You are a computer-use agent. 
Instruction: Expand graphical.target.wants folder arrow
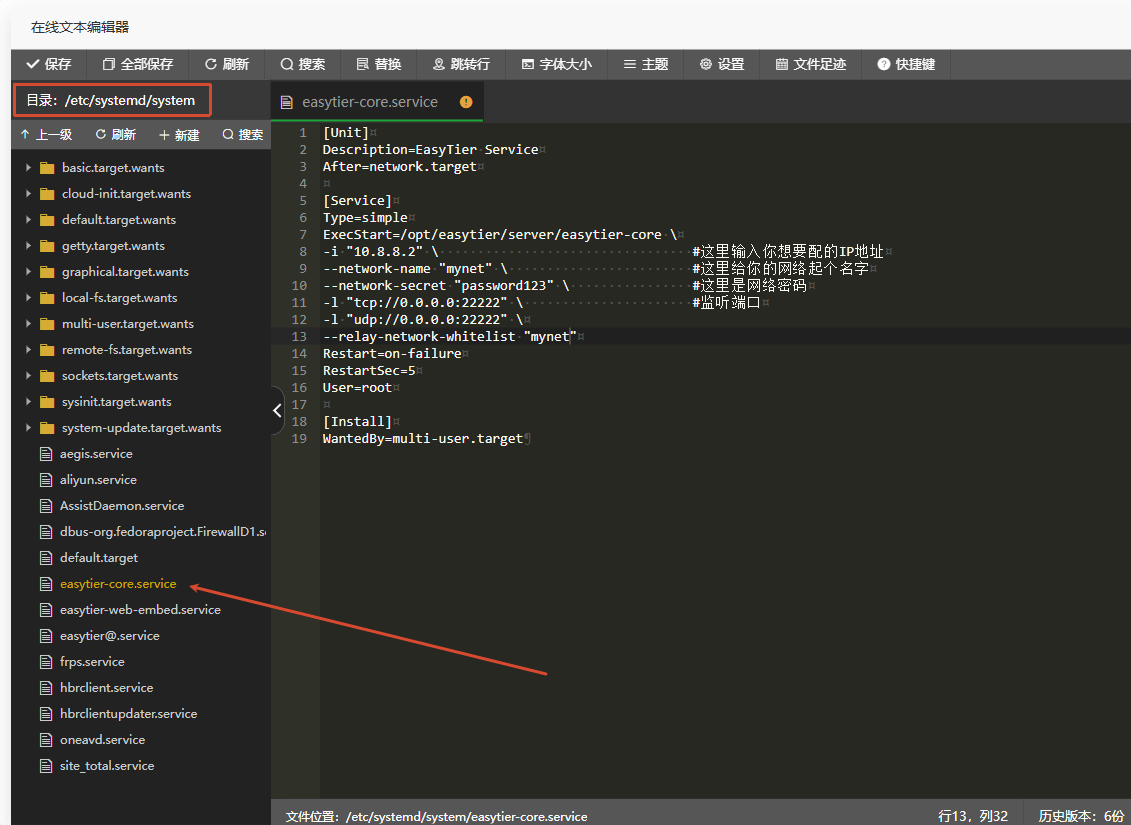click(x=28, y=271)
